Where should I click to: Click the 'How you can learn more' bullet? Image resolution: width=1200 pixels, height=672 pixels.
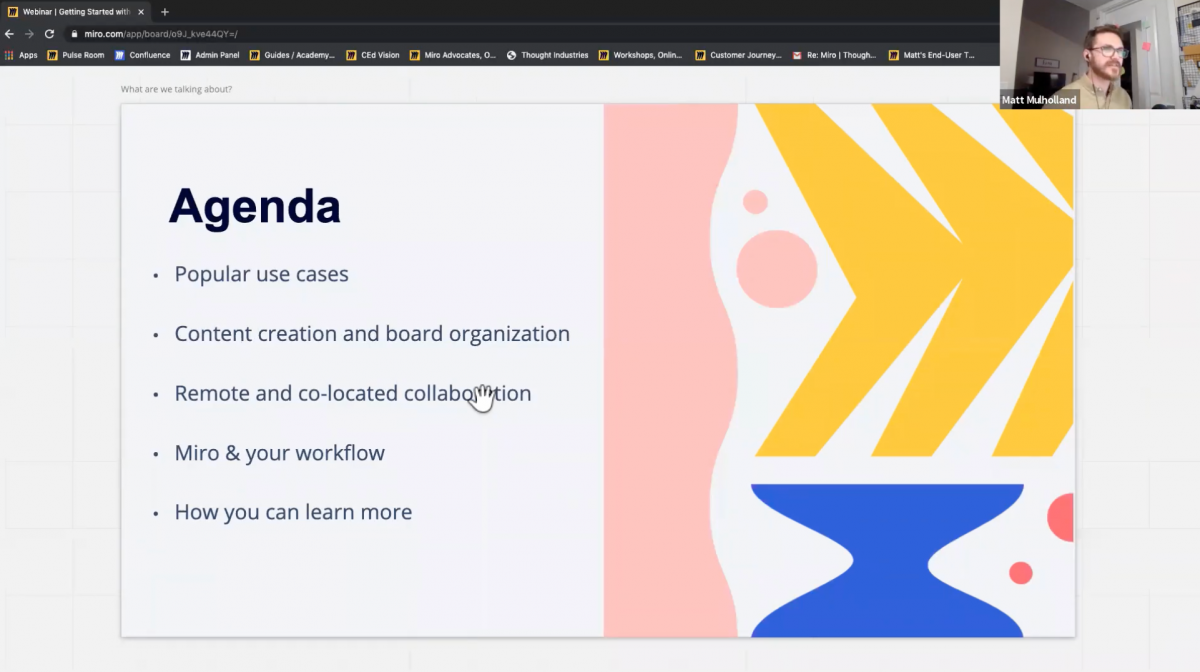293,512
